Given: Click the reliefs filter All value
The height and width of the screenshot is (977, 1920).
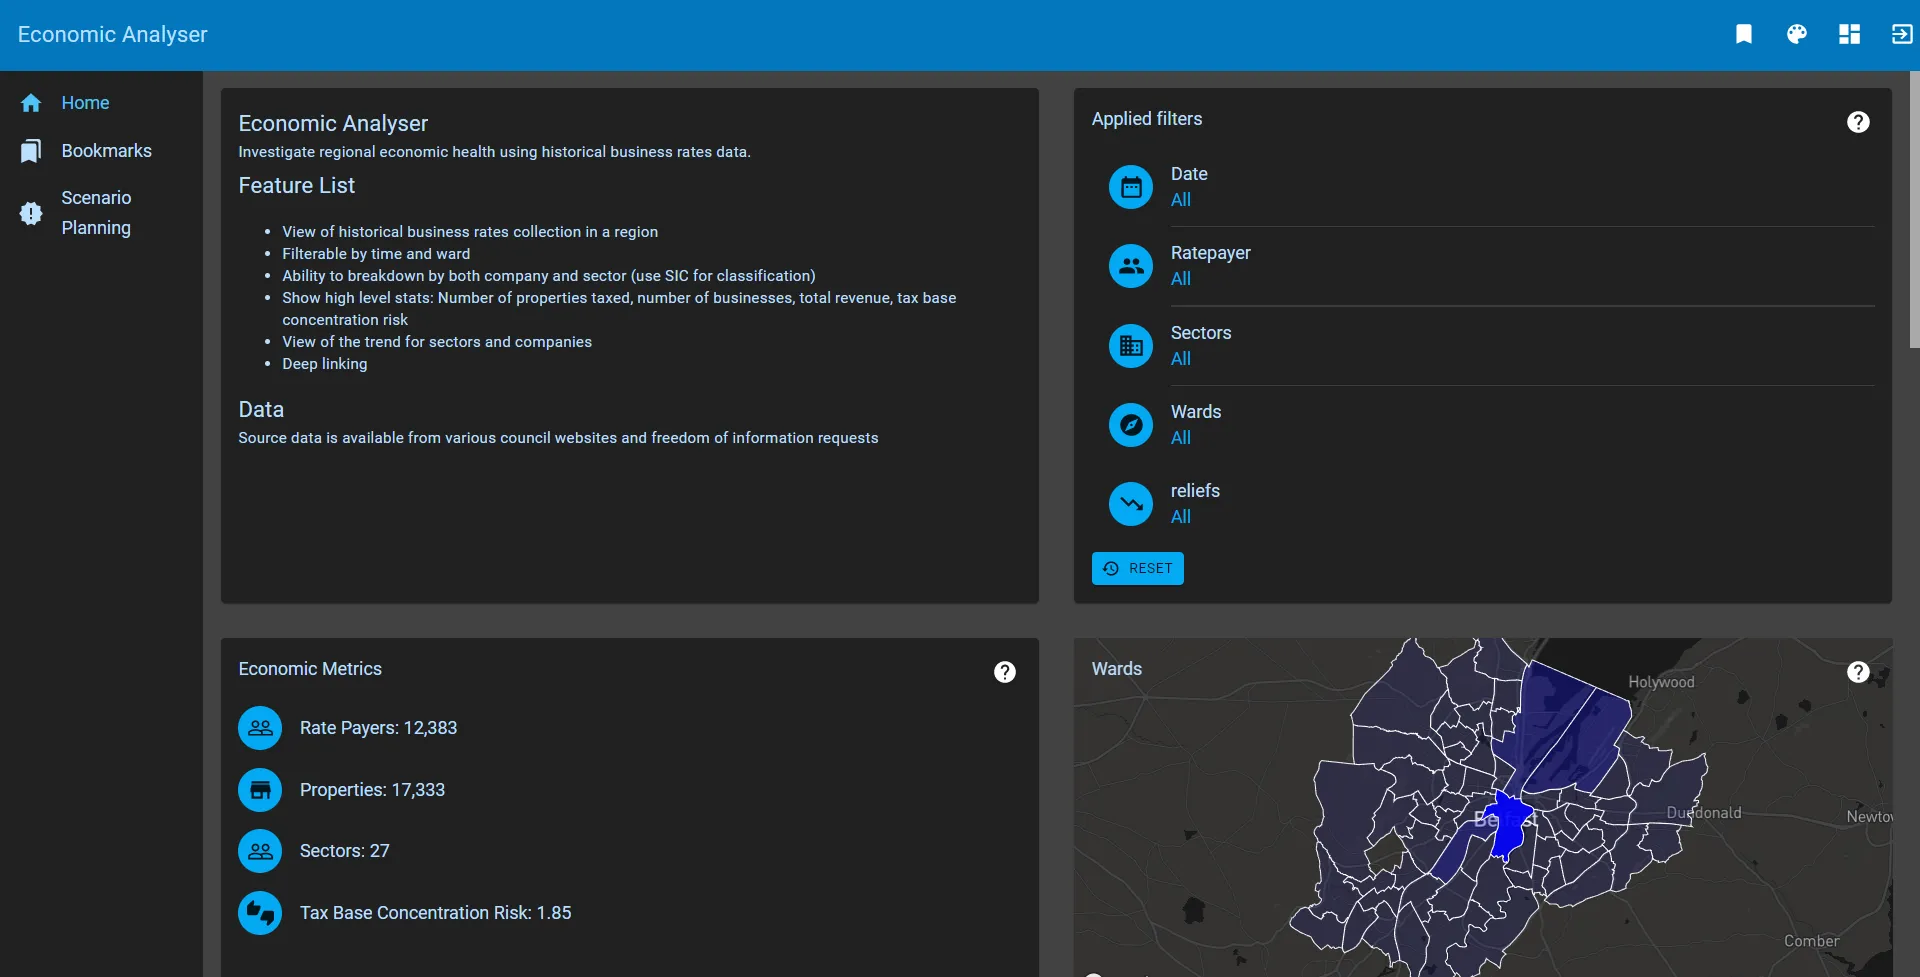Looking at the screenshot, I should [1181, 517].
